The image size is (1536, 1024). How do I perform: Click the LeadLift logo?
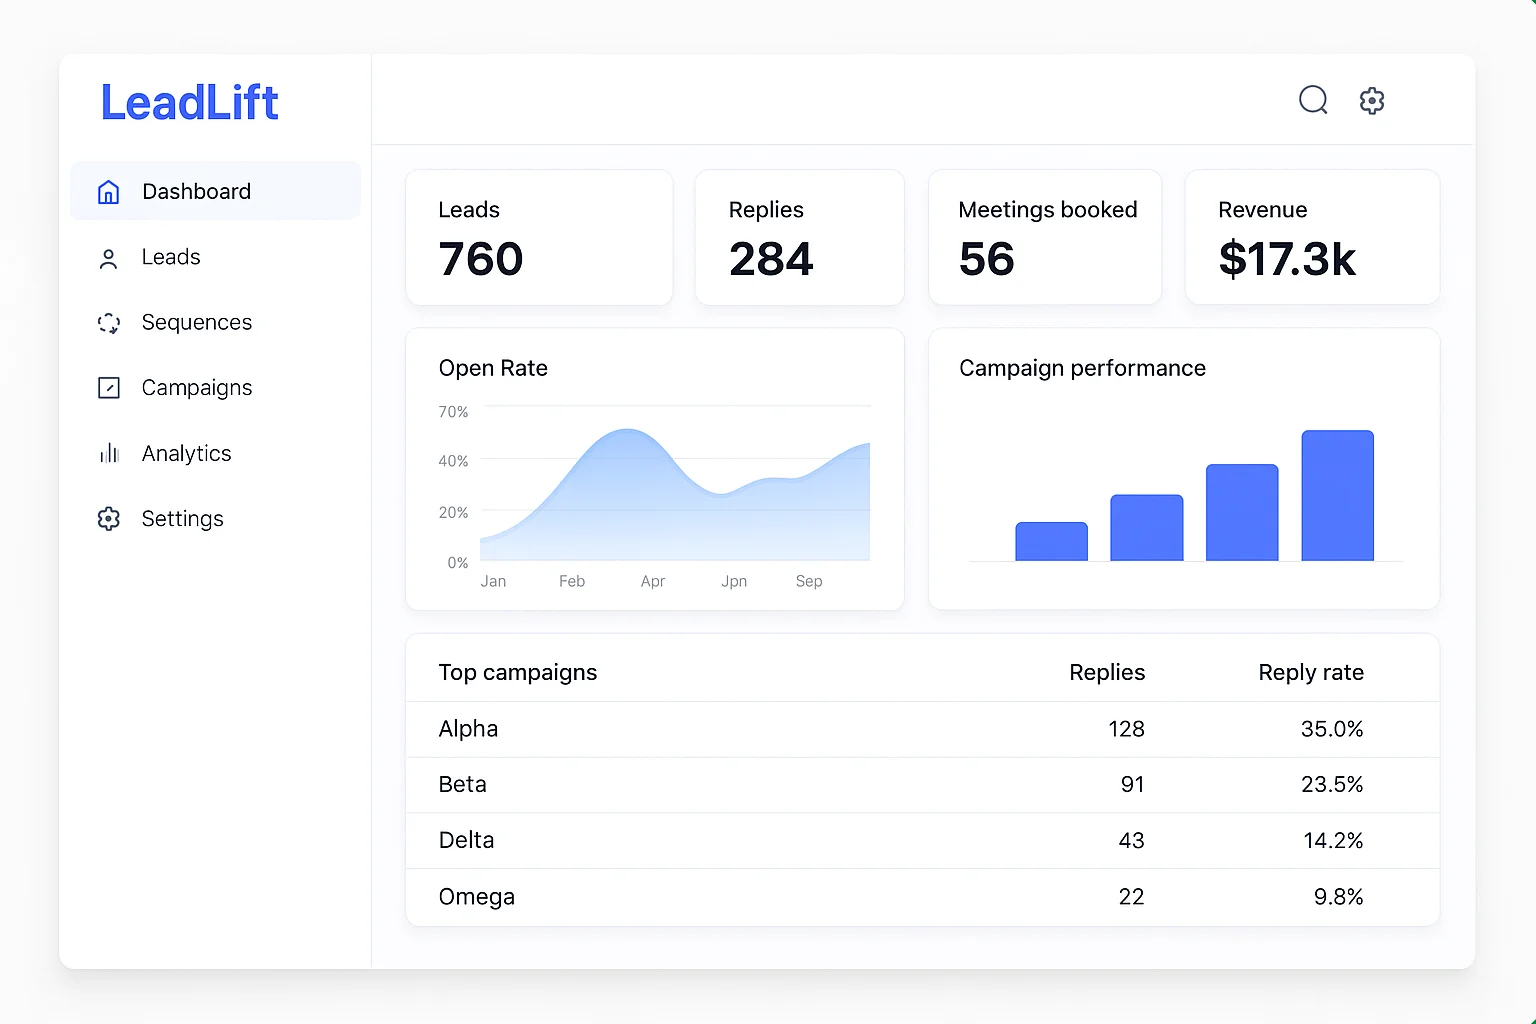click(189, 103)
